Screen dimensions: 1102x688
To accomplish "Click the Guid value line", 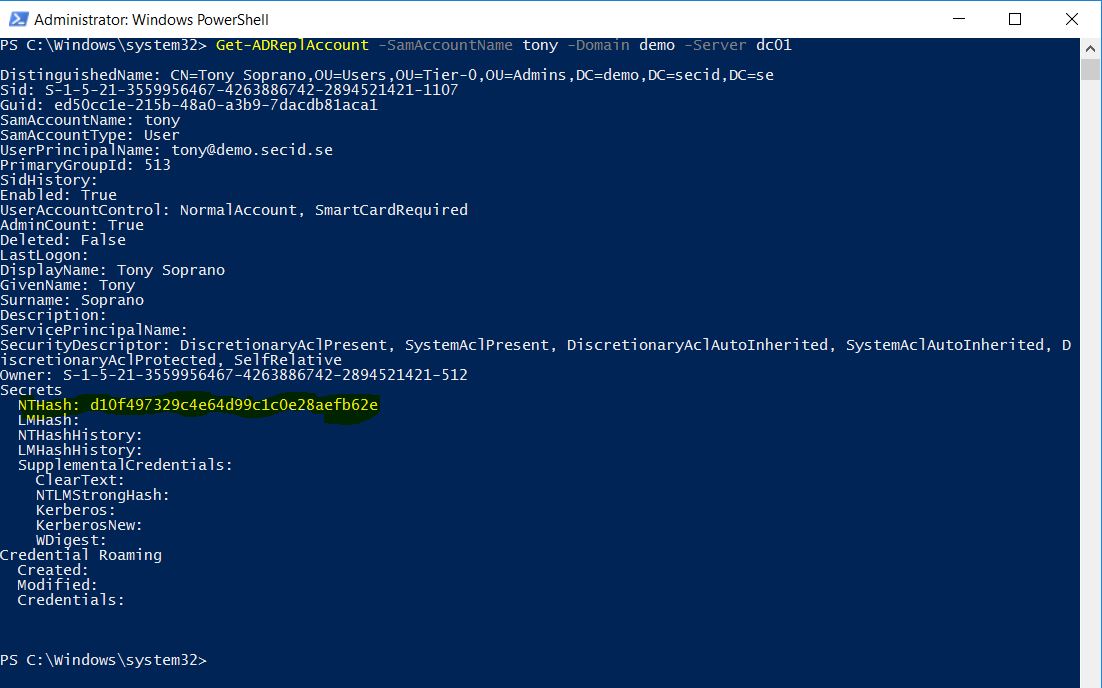I will tap(189, 105).
